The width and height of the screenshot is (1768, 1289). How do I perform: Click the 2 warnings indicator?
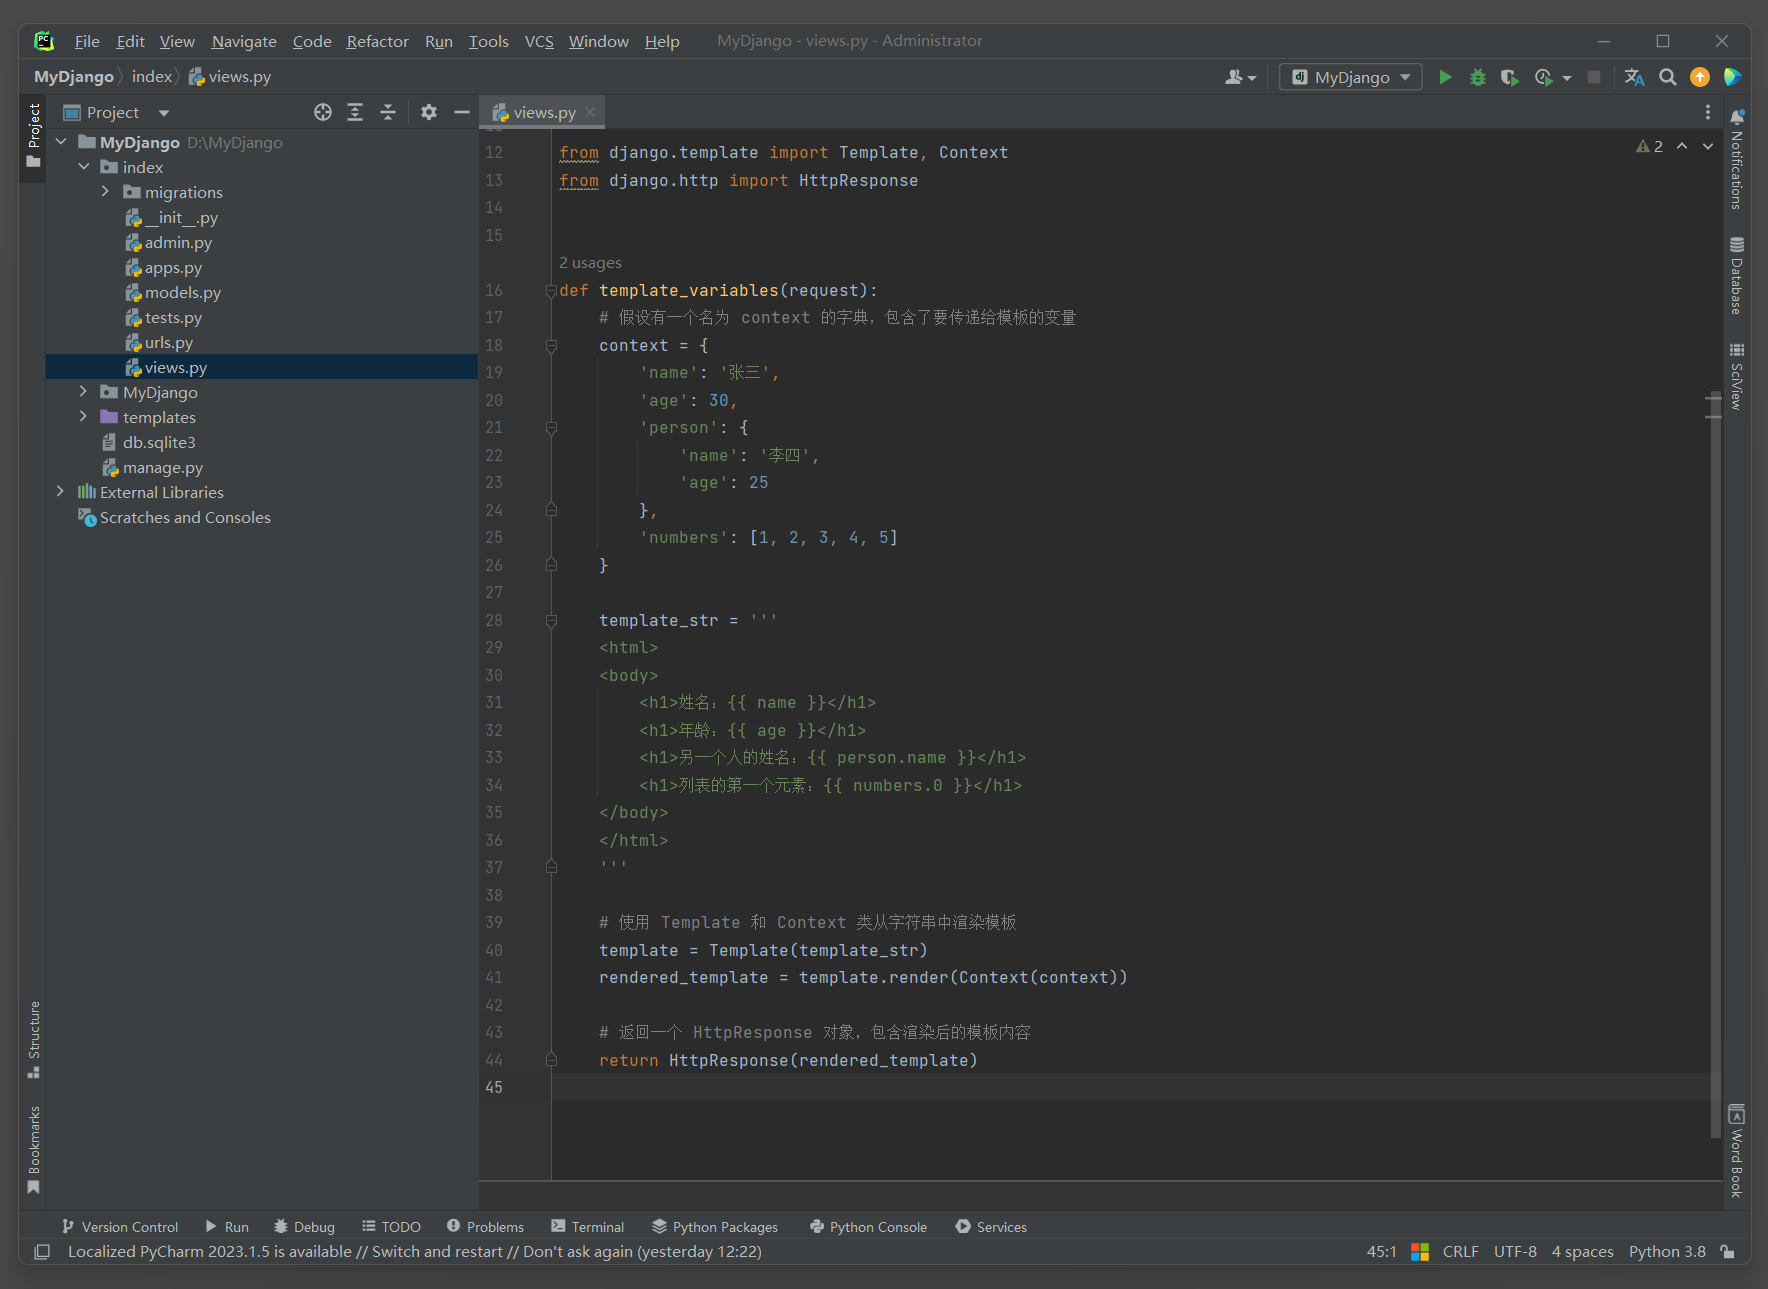[1650, 146]
